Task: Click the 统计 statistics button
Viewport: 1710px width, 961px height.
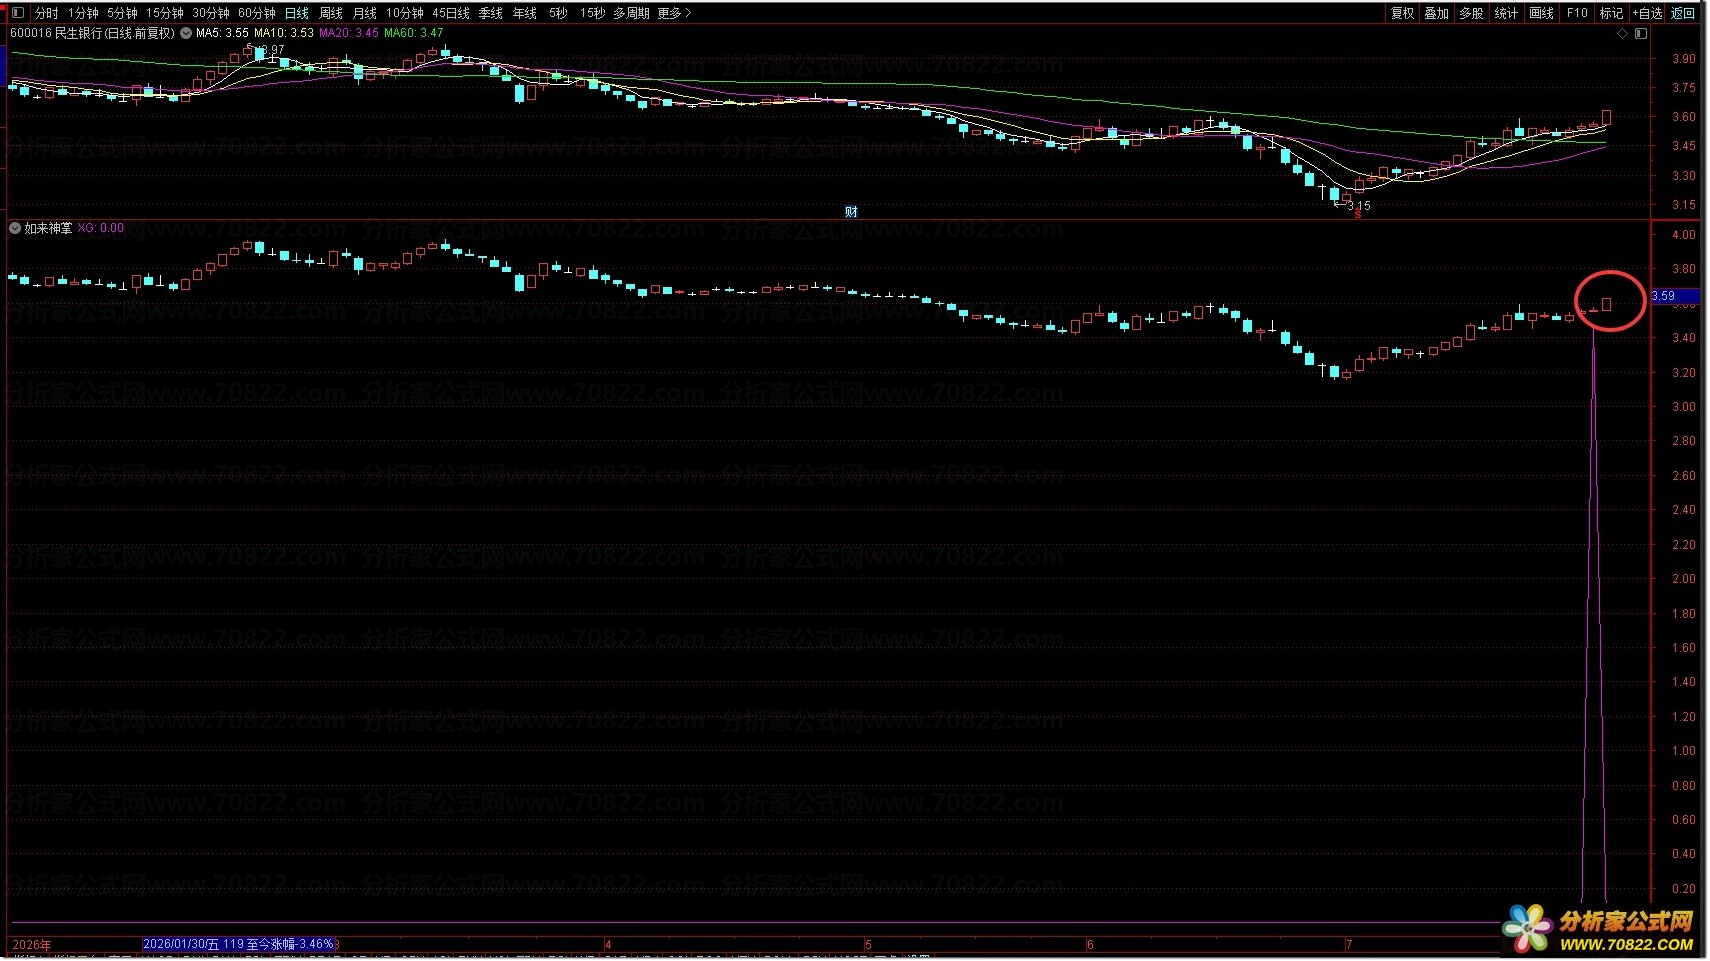Action: [1506, 13]
